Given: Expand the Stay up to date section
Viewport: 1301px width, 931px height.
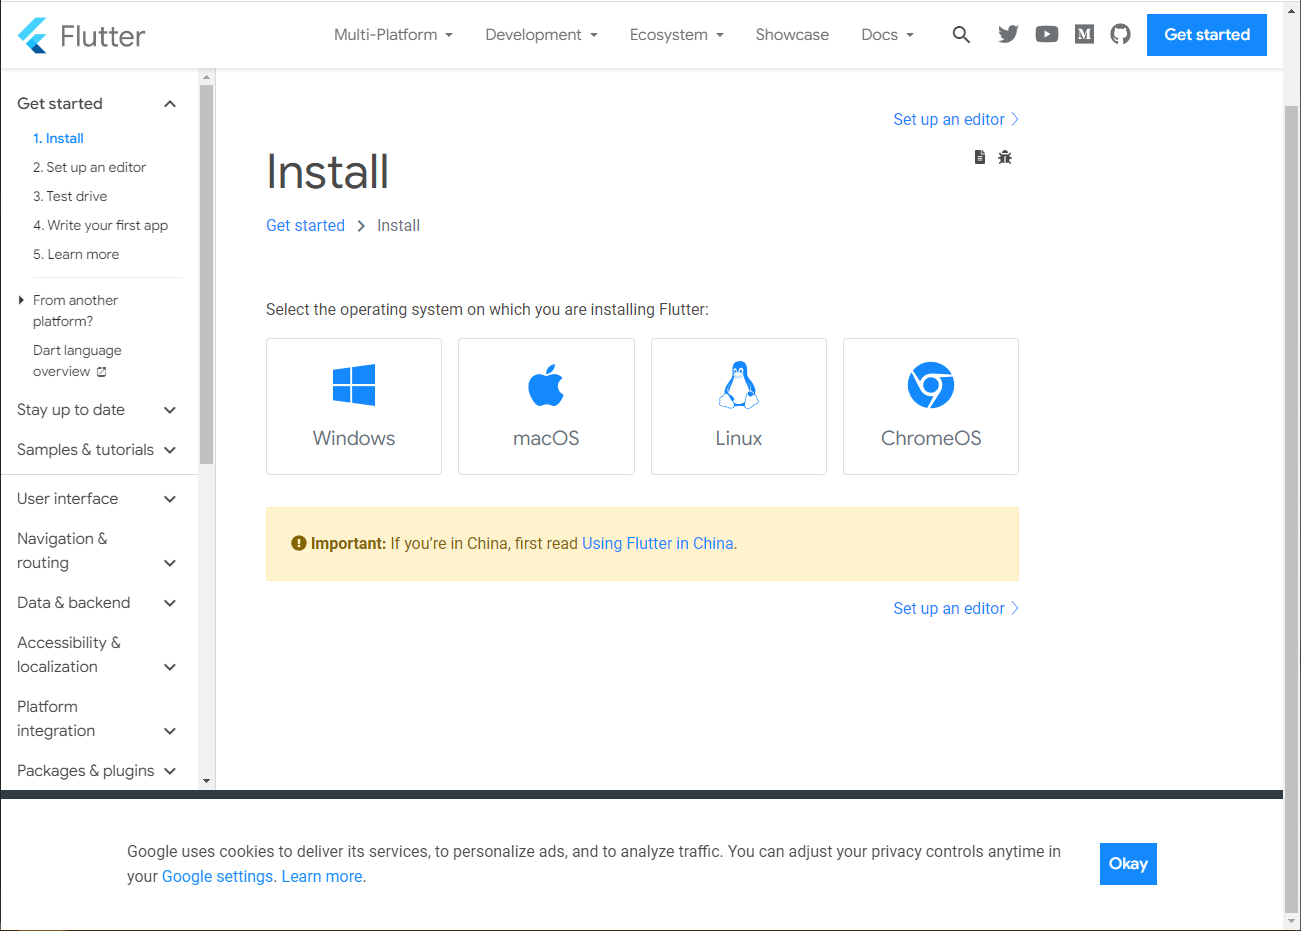Looking at the screenshot, I should tap(97, 410).
